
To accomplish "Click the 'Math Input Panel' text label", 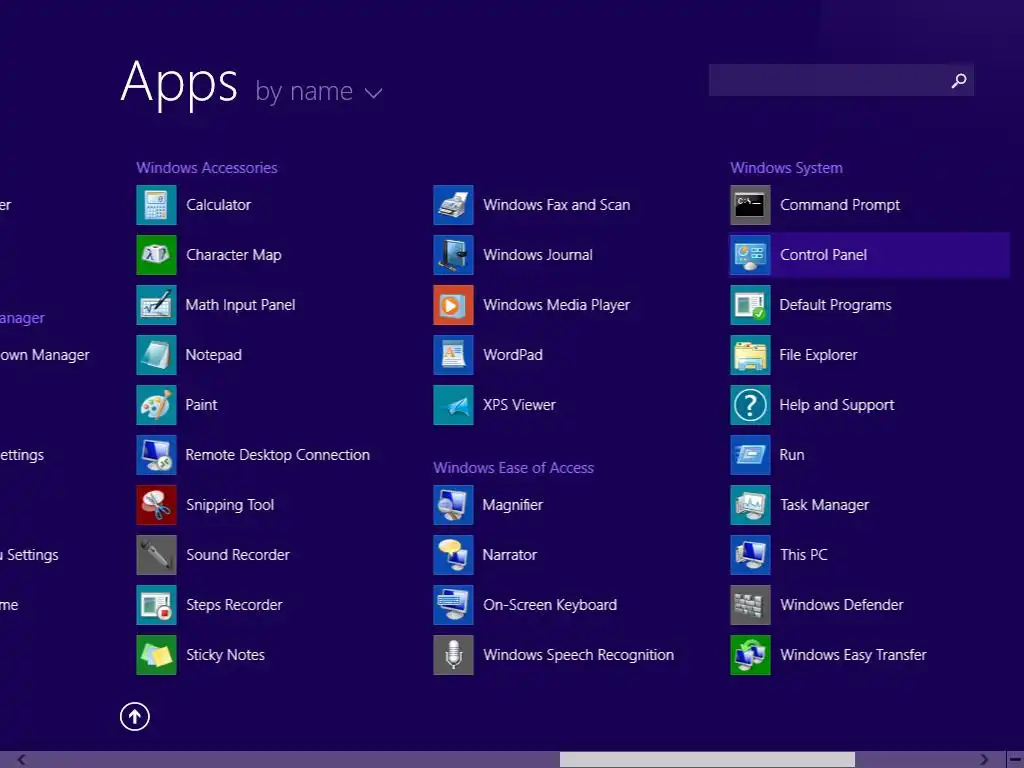I will [240, 305].
